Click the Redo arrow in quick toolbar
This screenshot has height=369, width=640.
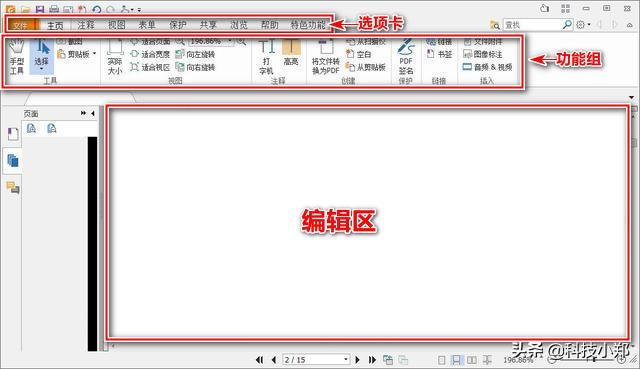pyautogui.click(x=110, y=9)
